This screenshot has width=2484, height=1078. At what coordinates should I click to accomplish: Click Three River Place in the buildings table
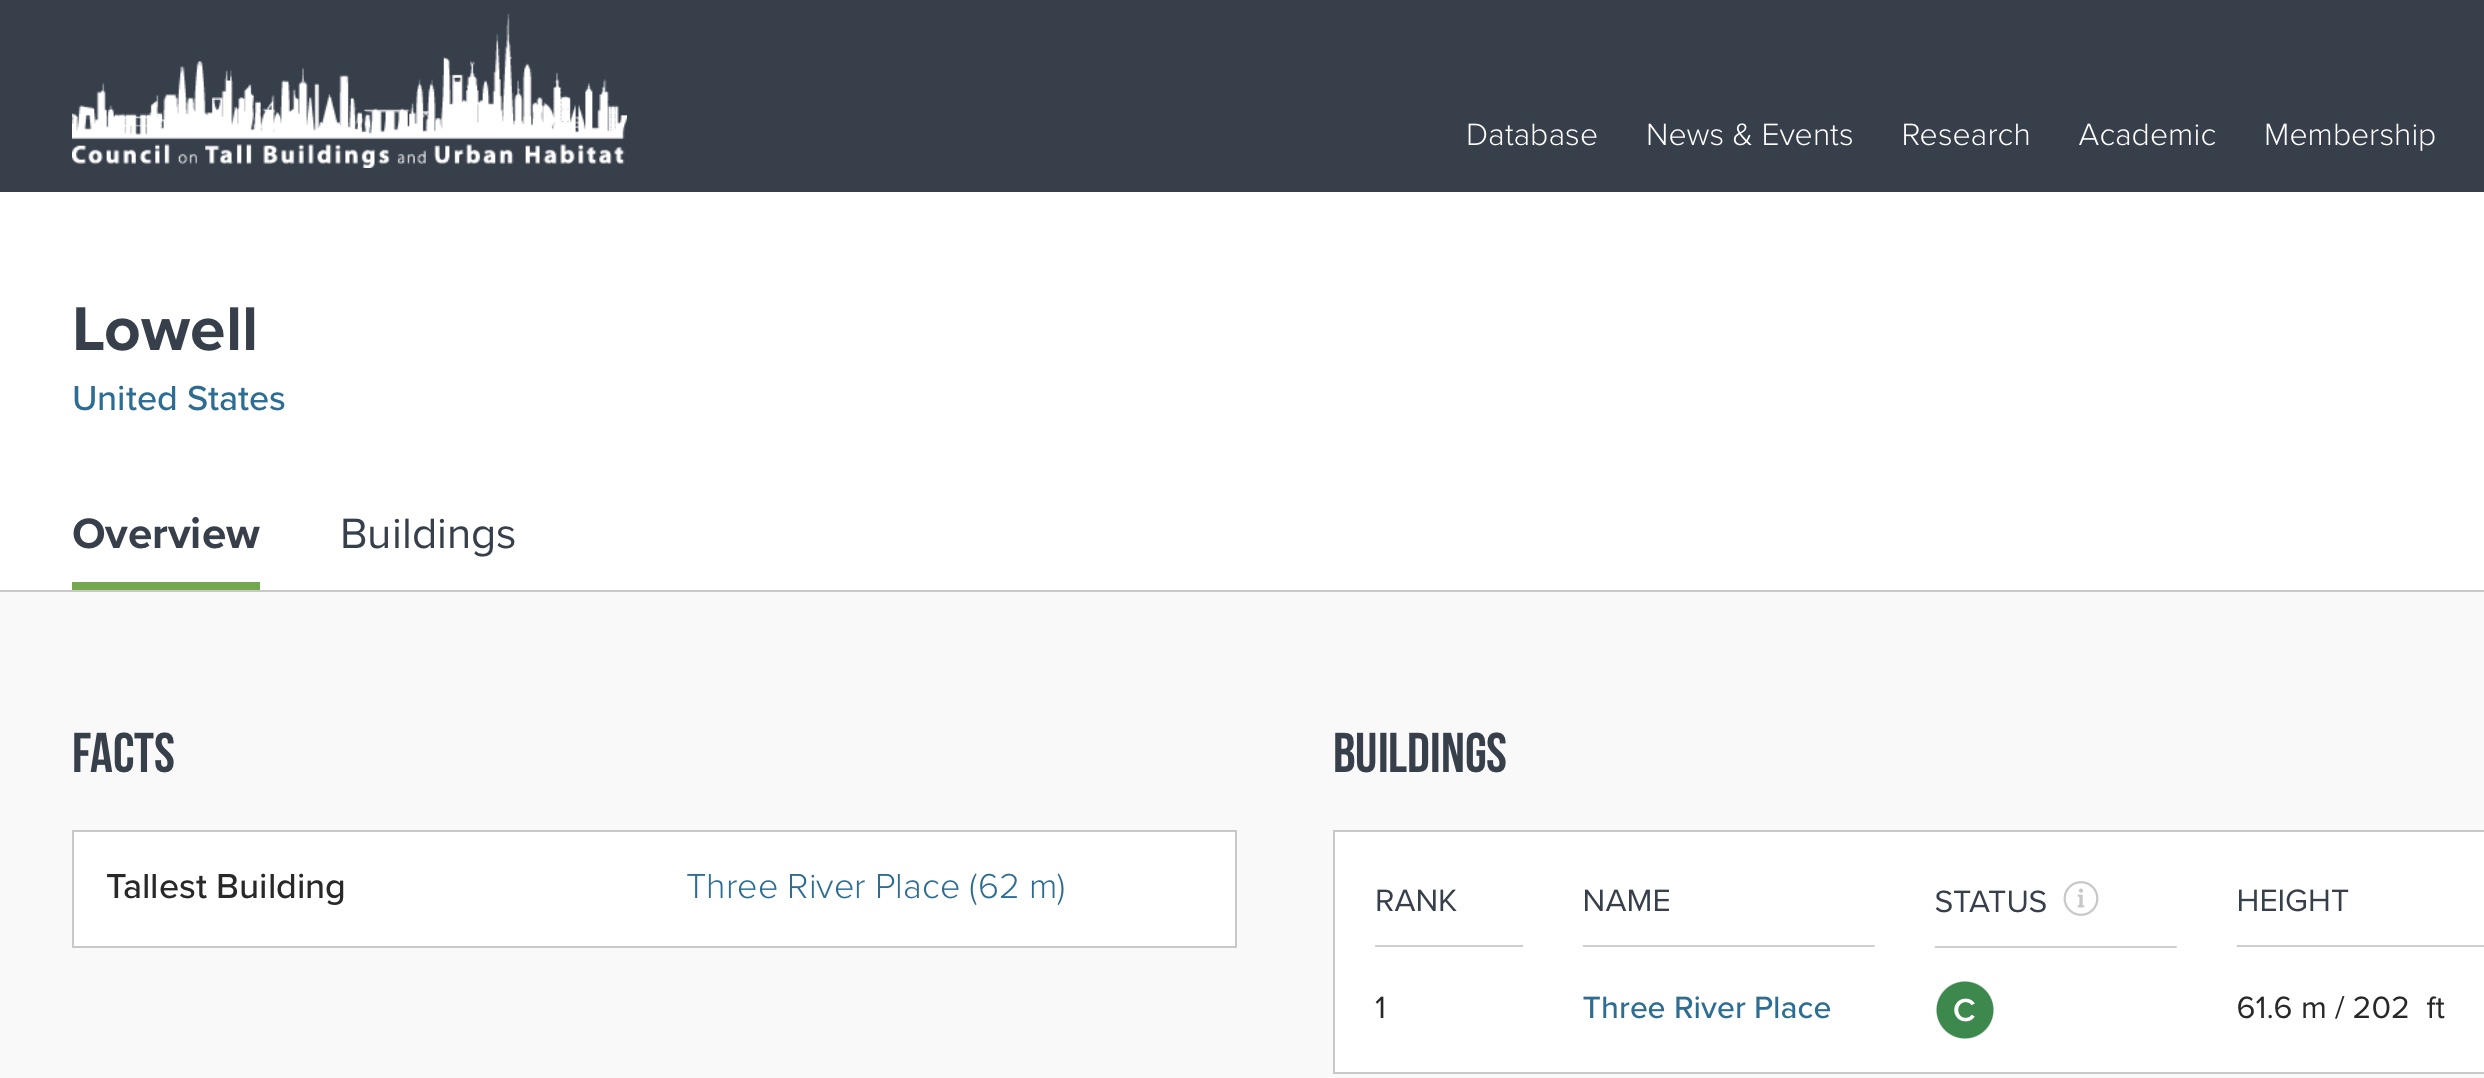click(1706, 1008)
